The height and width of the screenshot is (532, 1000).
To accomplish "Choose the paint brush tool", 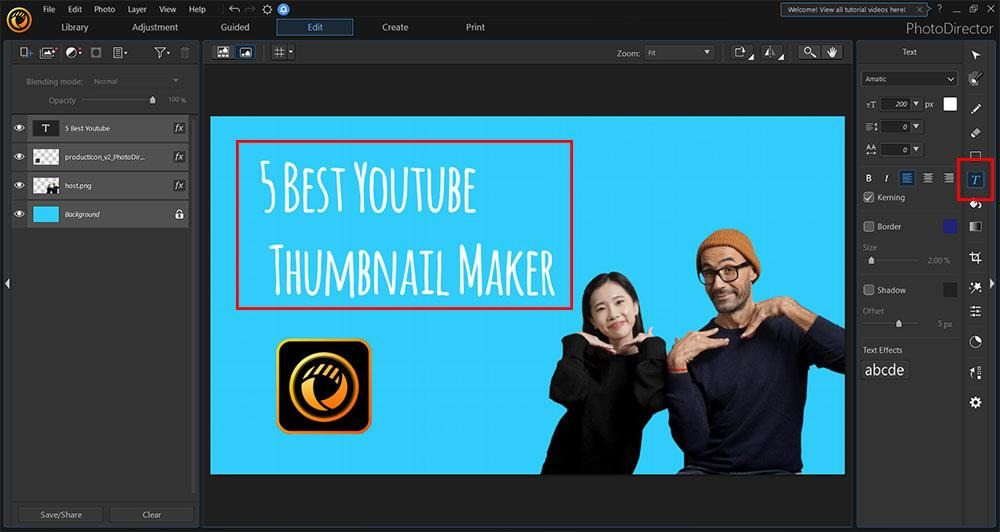I will point(975,78).
